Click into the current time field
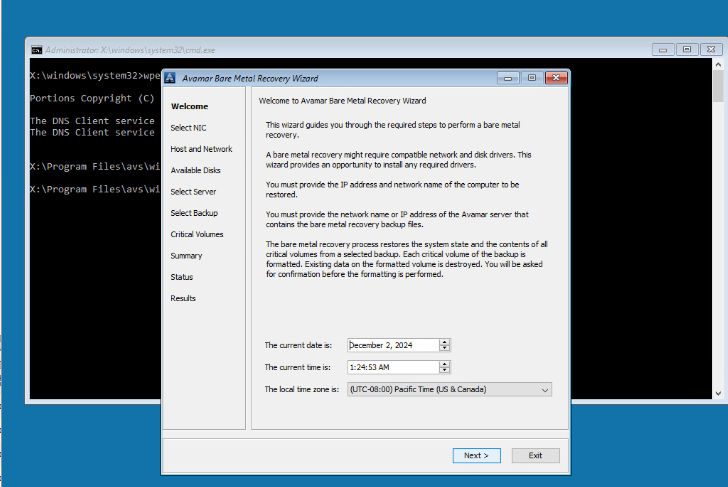Screen dimensions: 728x487 tap(393, 367)
